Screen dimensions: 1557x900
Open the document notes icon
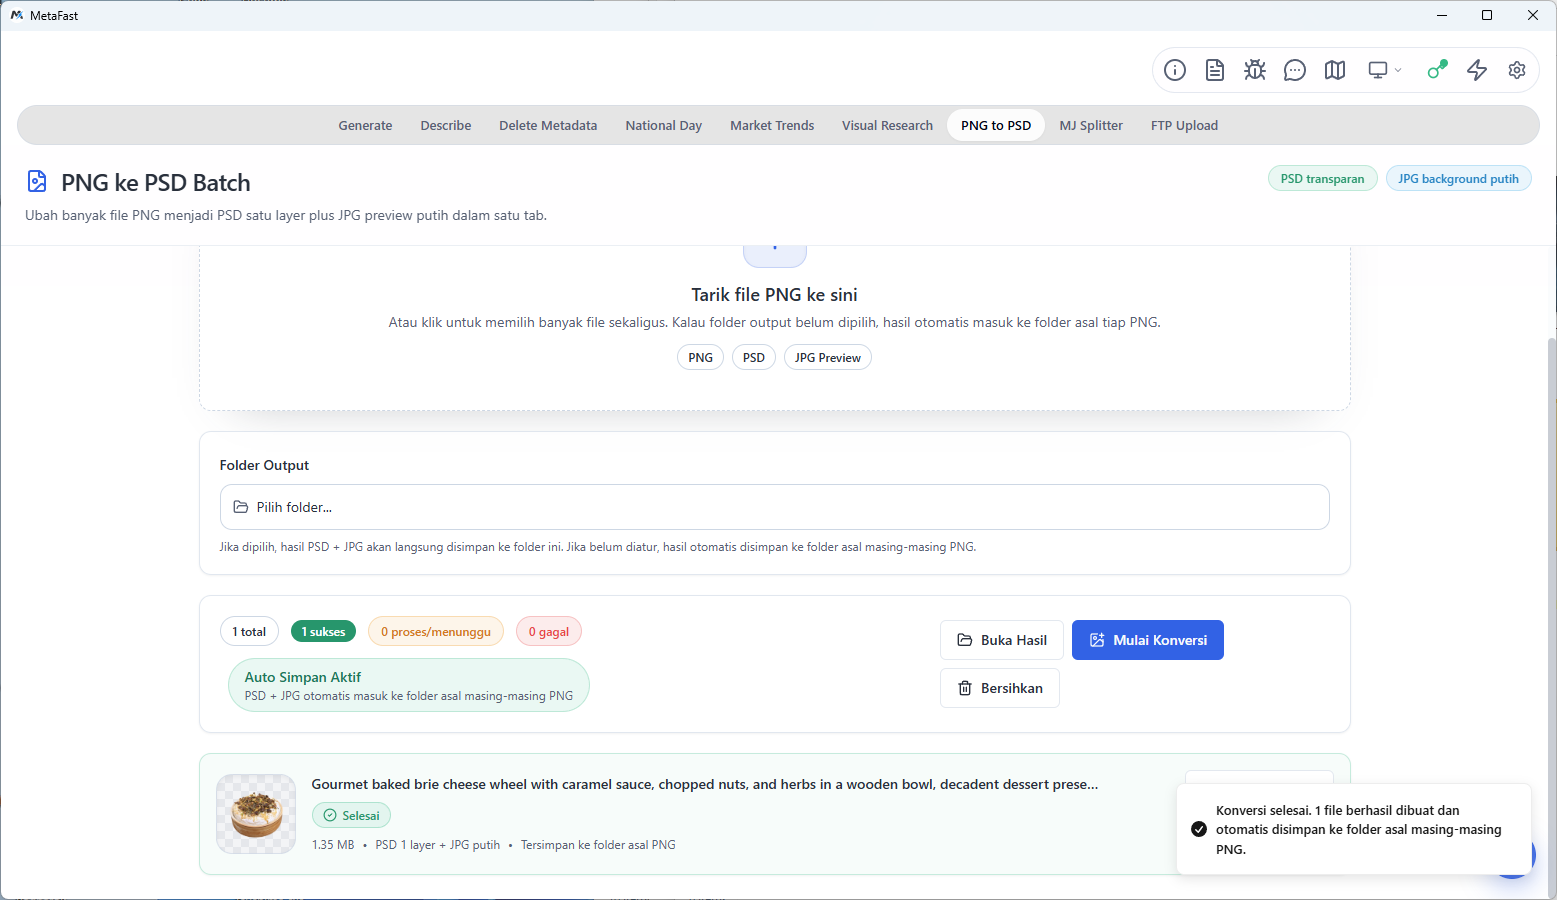click(1215, 70)
